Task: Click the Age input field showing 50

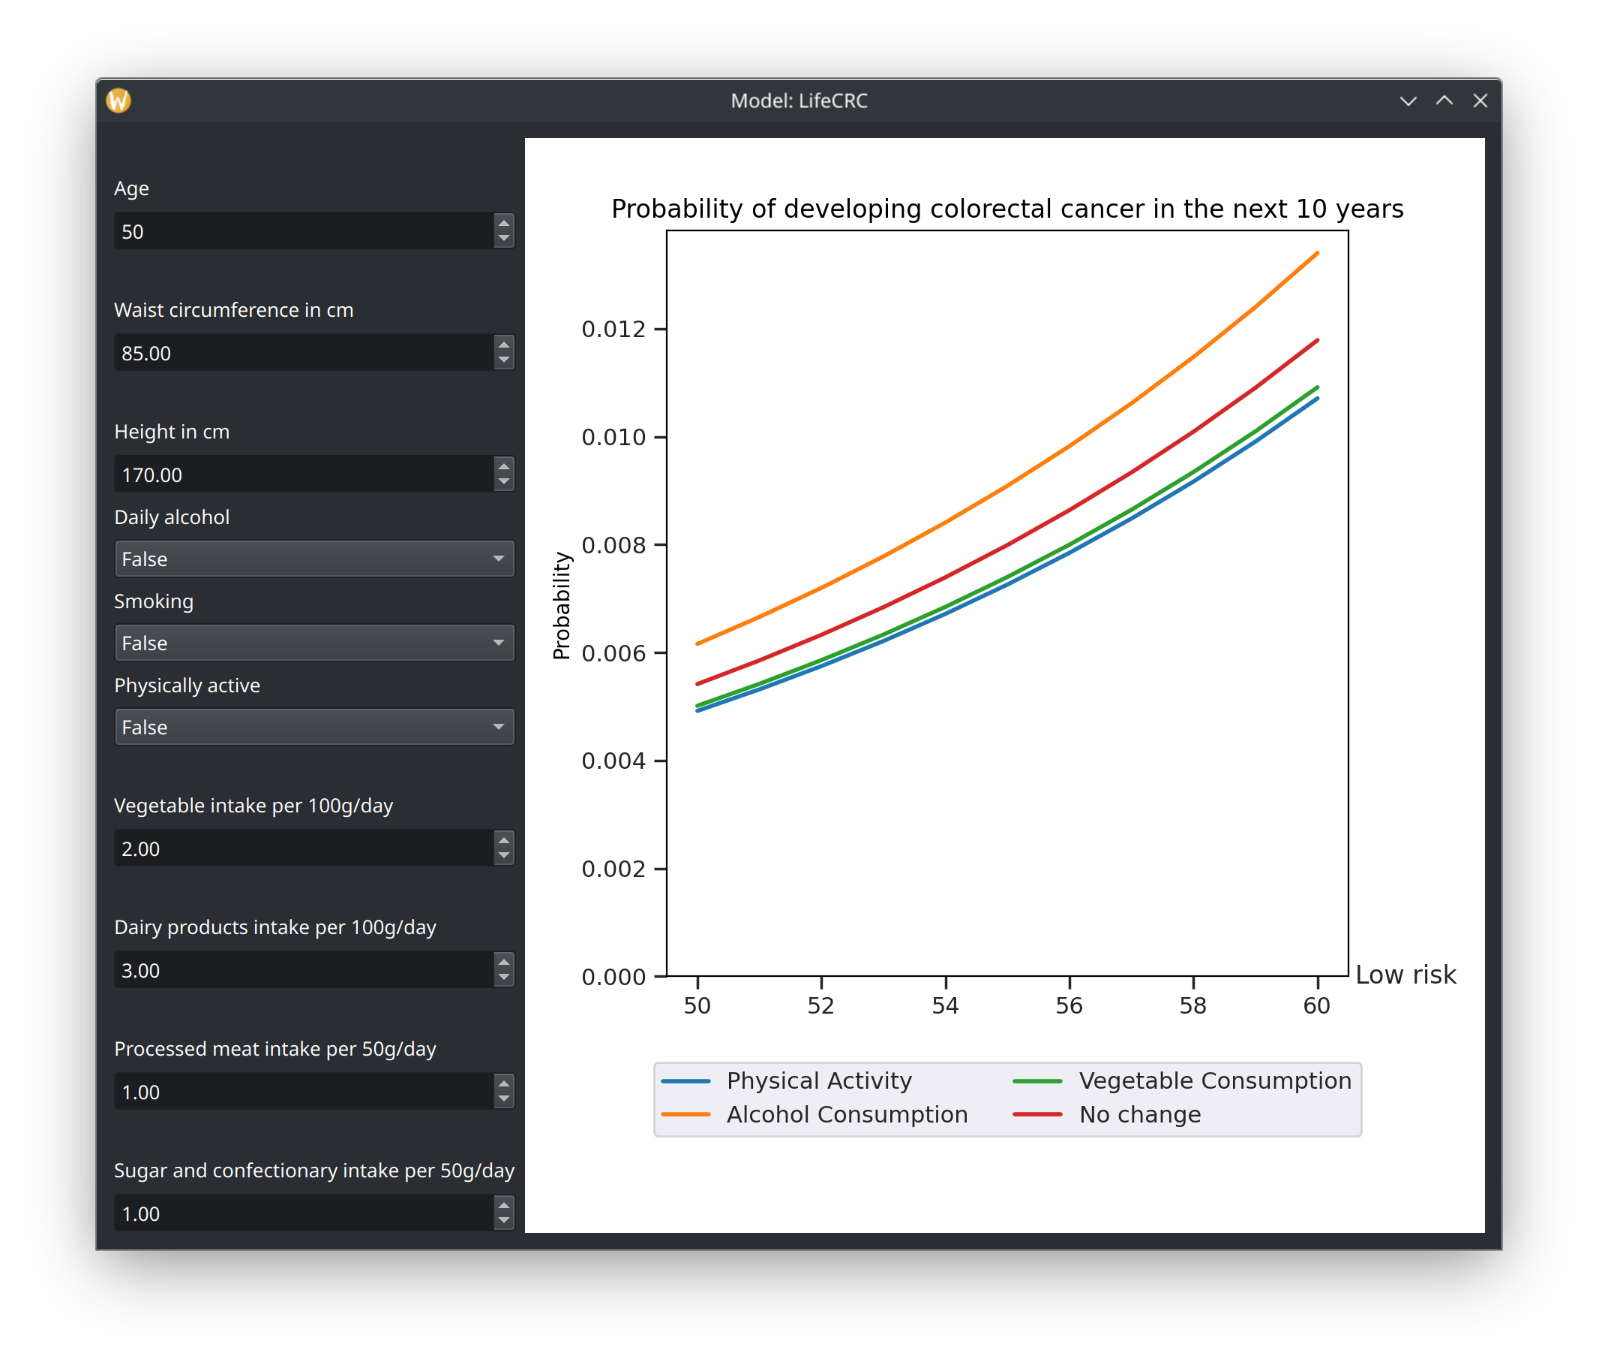Action: coord(304,231)
